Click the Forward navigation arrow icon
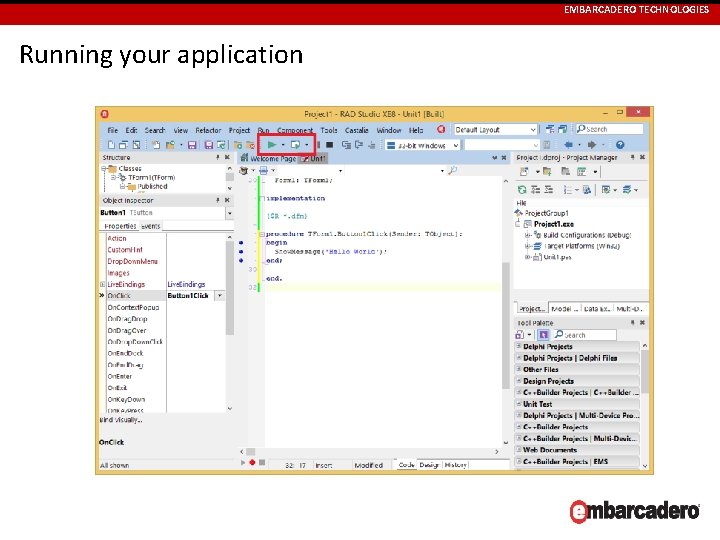 591,145
